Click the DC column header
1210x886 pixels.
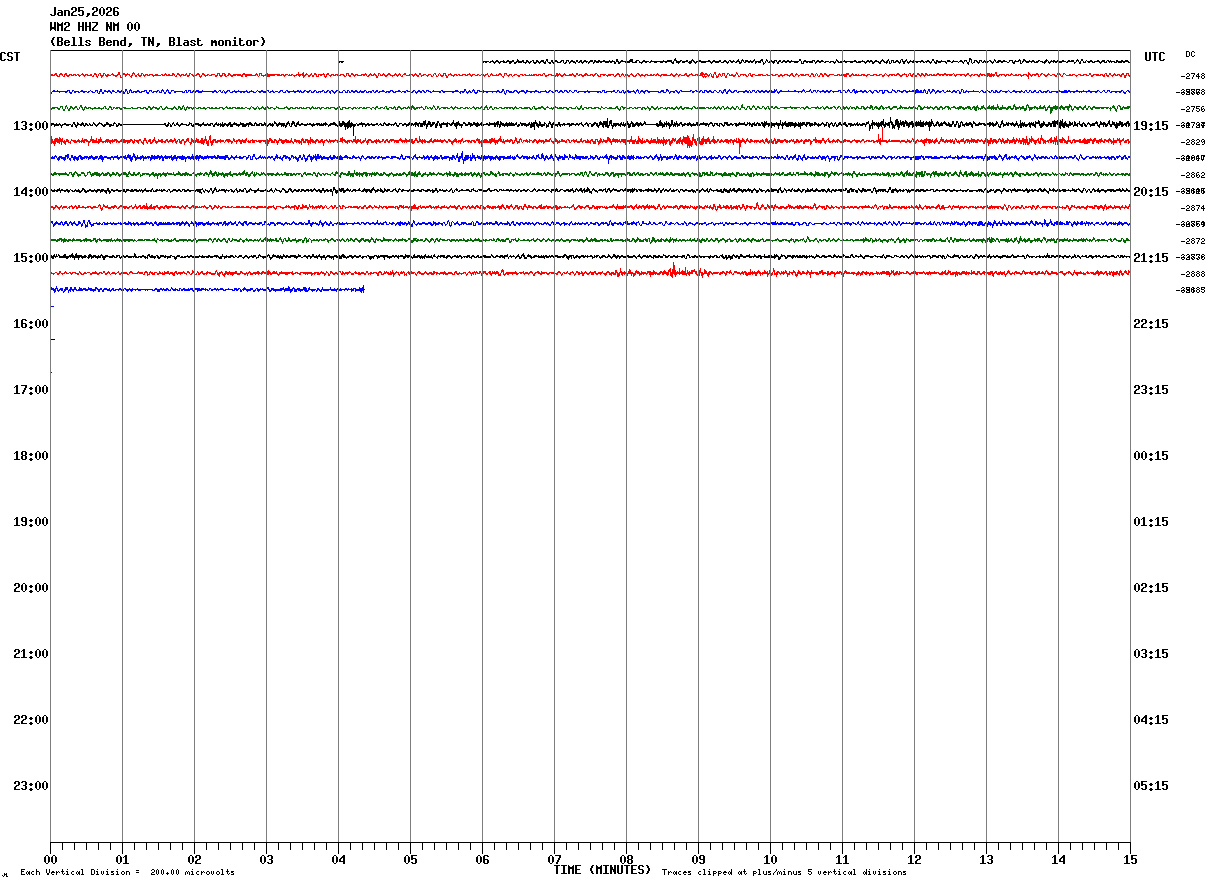(x=1190, y=54)
